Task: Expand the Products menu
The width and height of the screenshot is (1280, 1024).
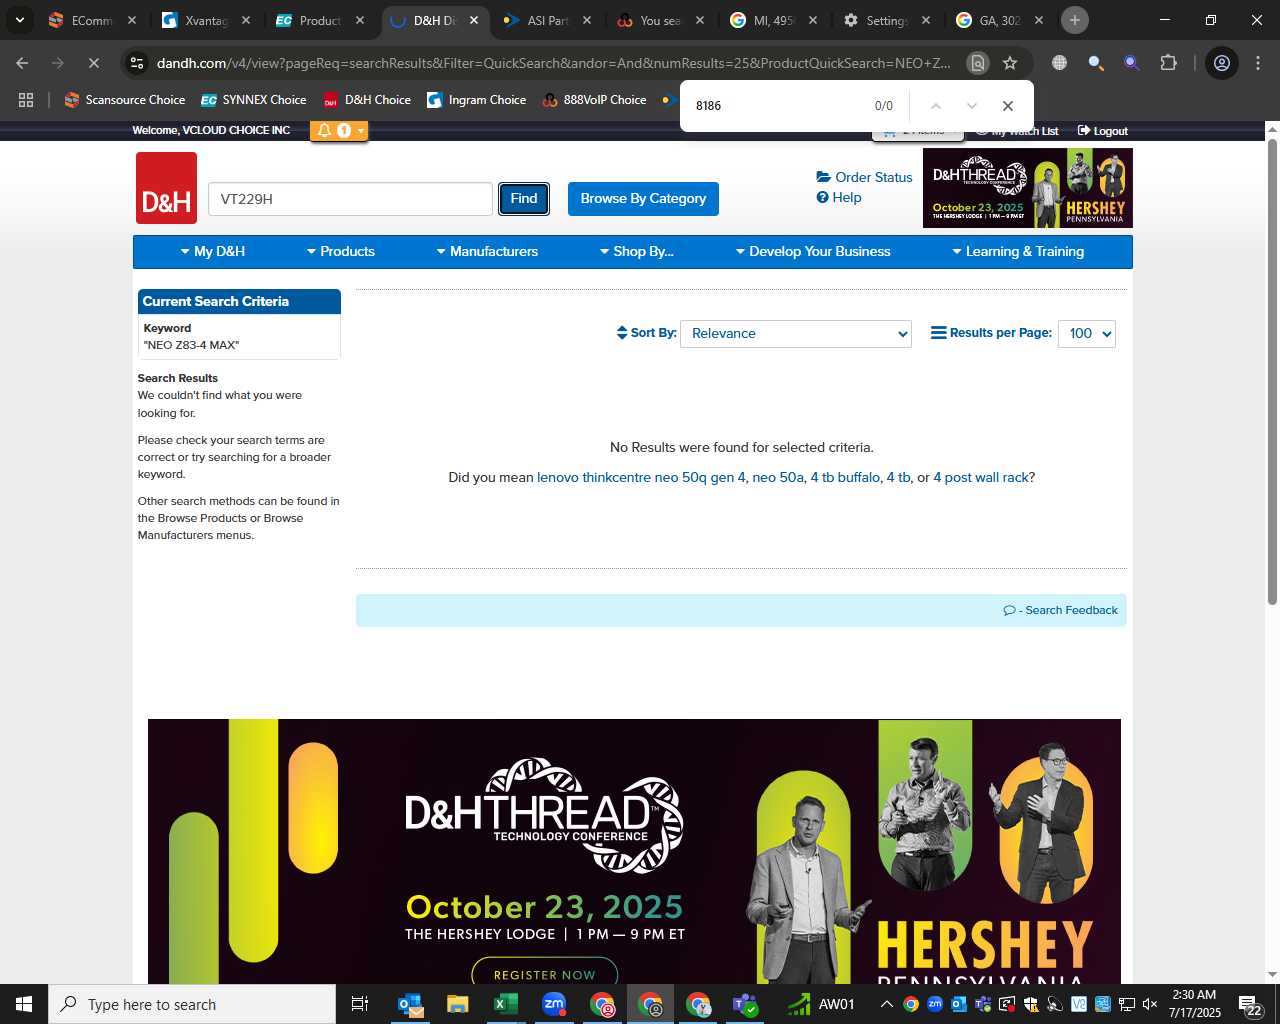Action: tap(341, 251)
